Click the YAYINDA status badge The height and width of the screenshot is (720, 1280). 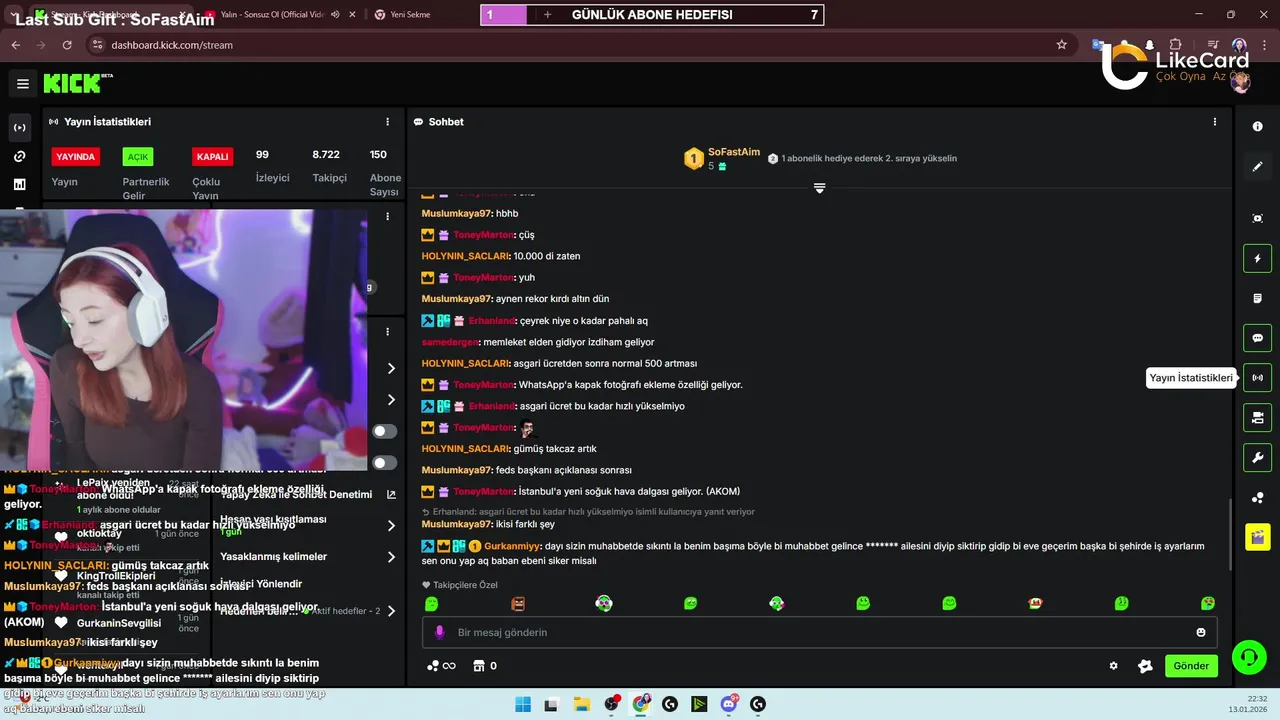coord(76,157)
